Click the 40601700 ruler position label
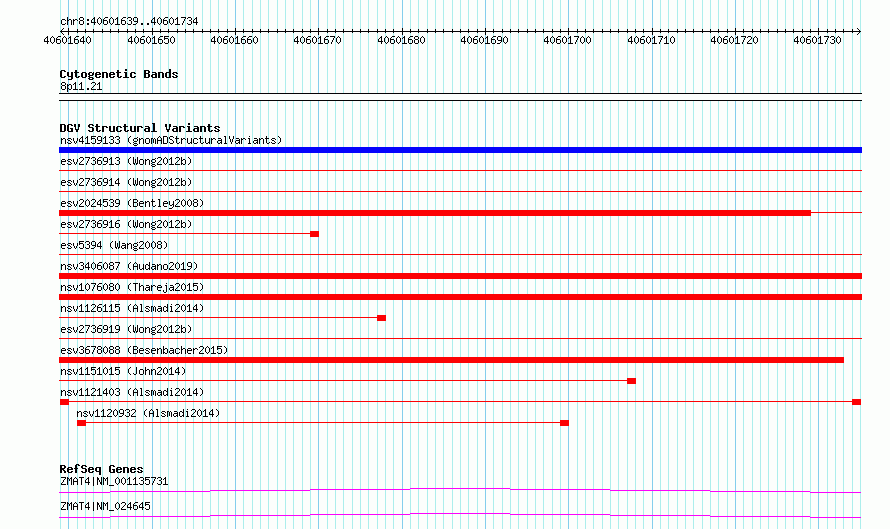 tap(568, 40)
